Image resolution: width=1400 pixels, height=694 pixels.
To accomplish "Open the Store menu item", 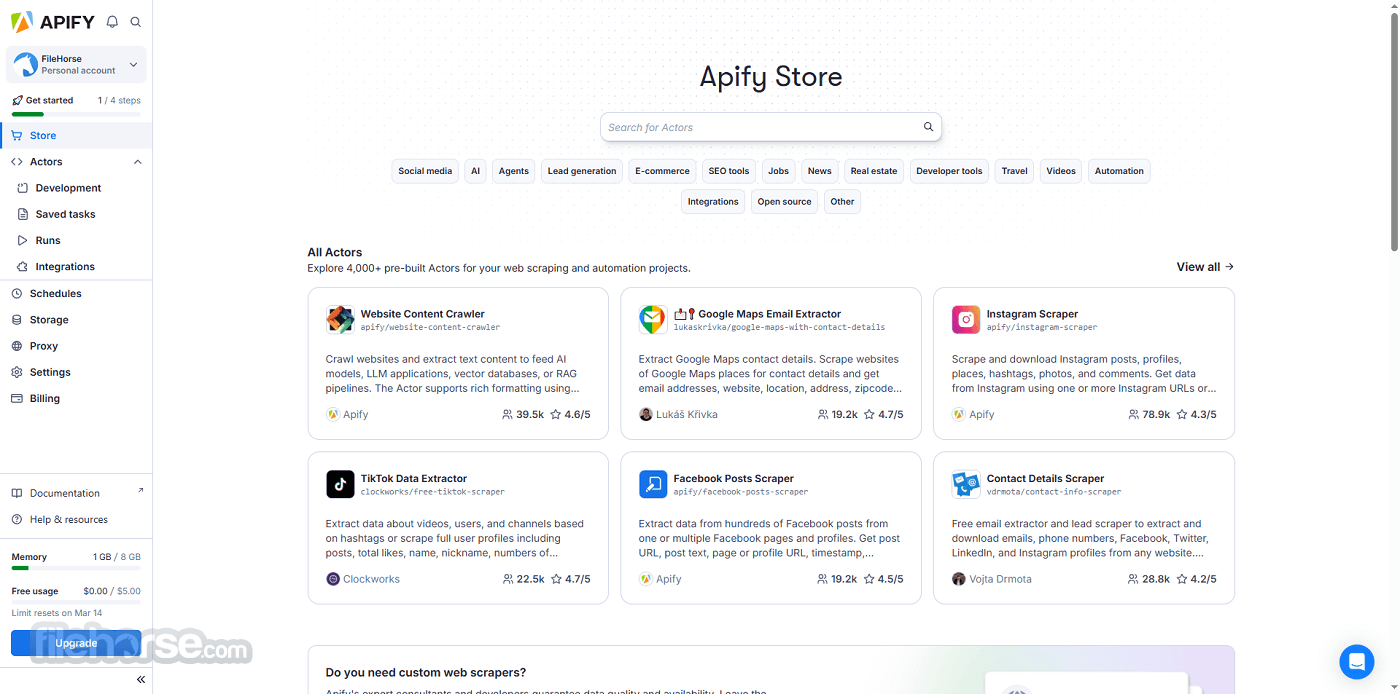I will 76,135.
